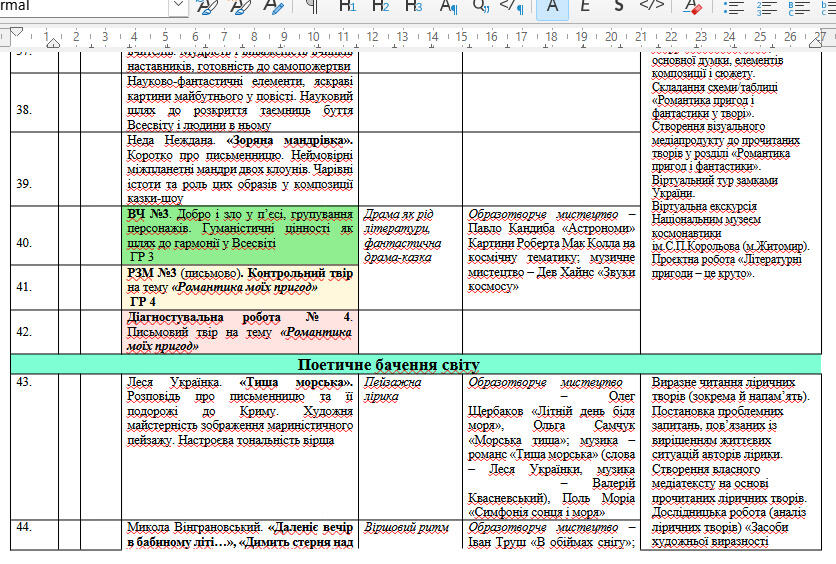Apply the Heading 2 paragraph style
Viewport: 836px width, 564px height.
coord(380,6)
